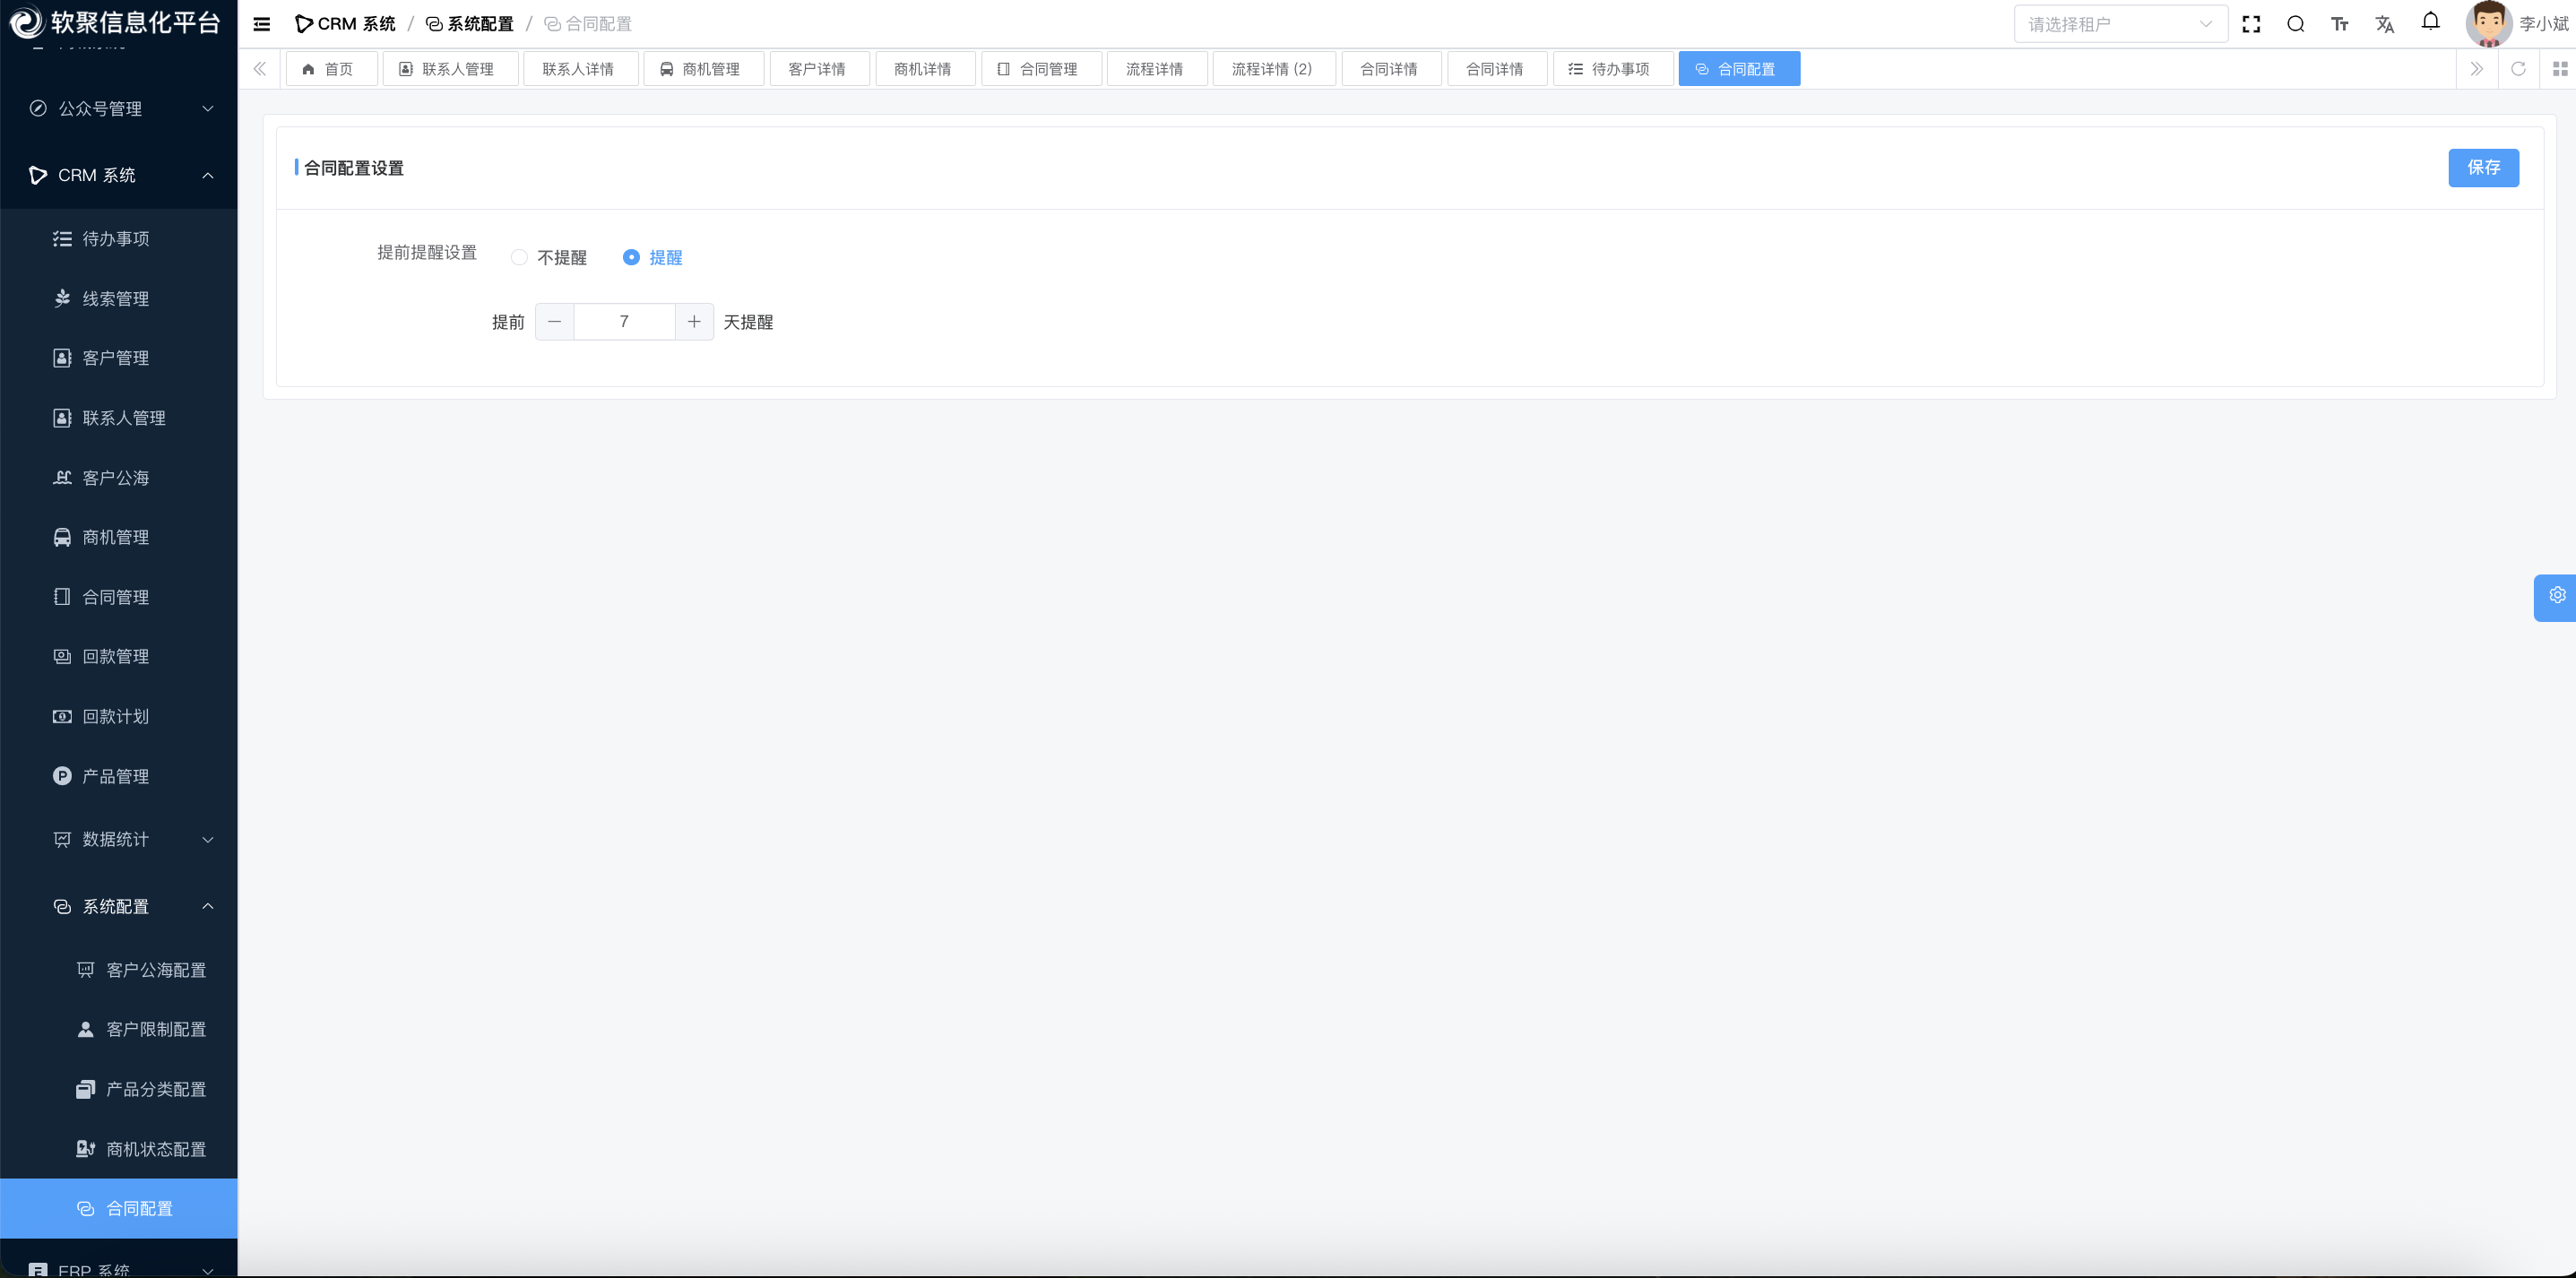Image resolution: width=2576 pixels, height=1278 pixels.
Task: Open the search magnifier icon
Action: coord(2295,24)
